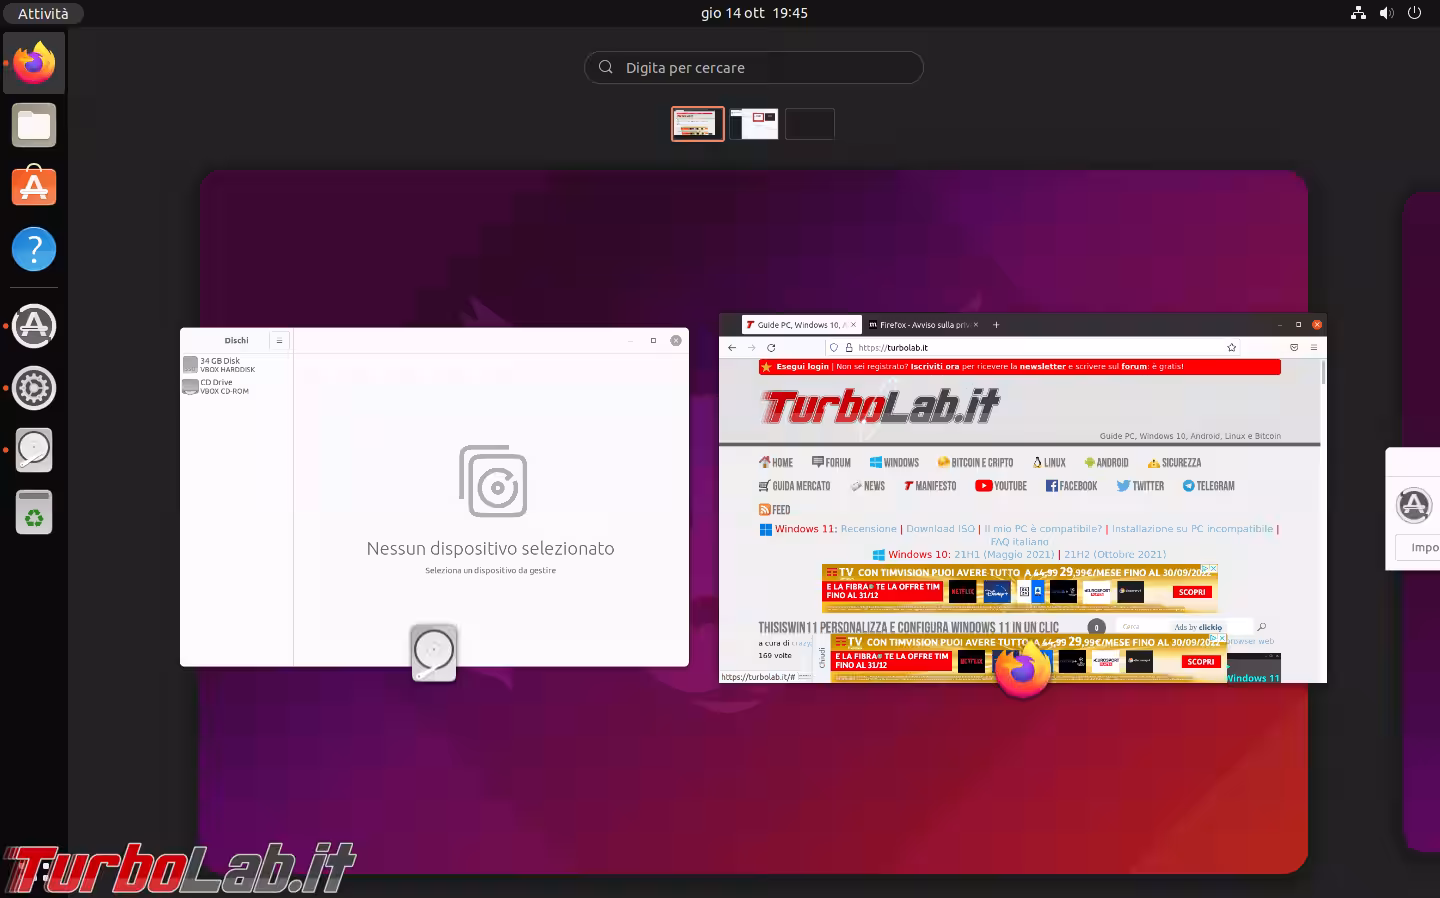Click the partial window on next workspace
The height and width of the screenshot is (898, 1440).
tap(1414, 510)
